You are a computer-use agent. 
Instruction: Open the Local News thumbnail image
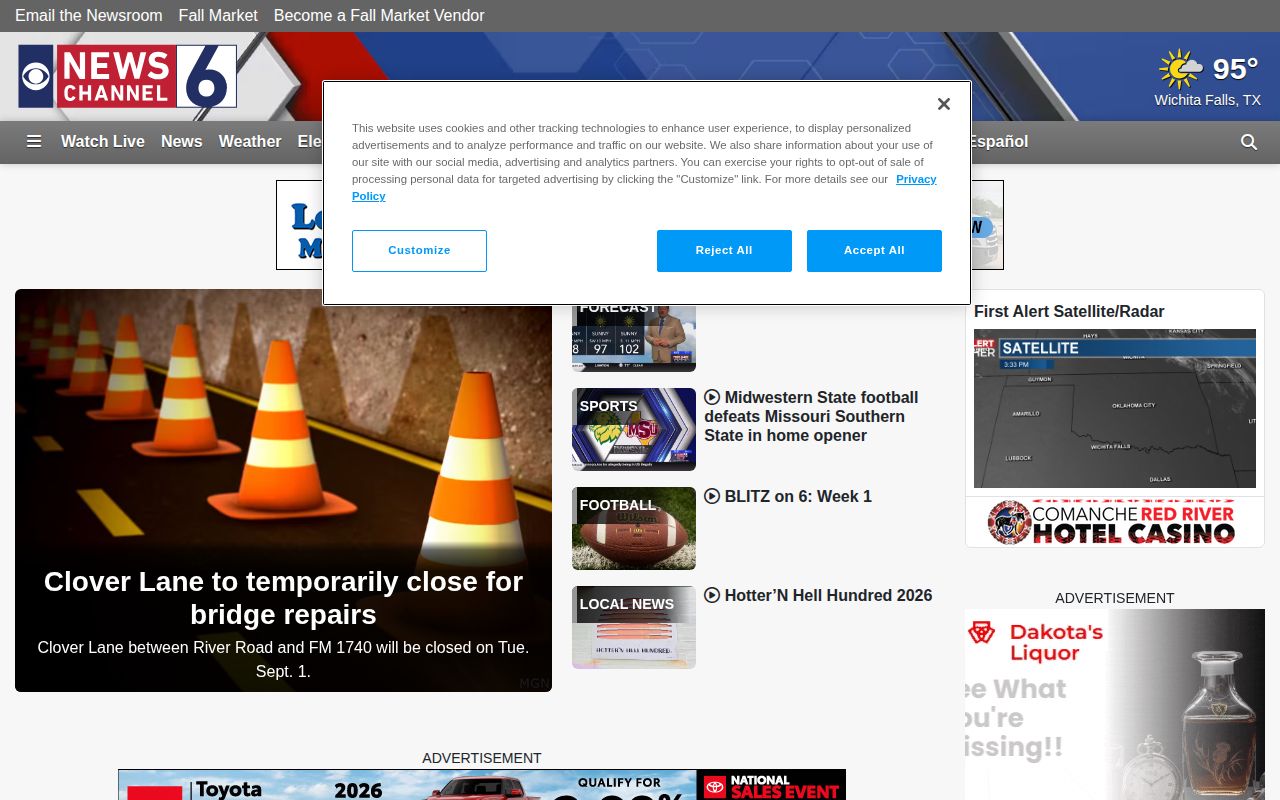[x=634, y=627]
